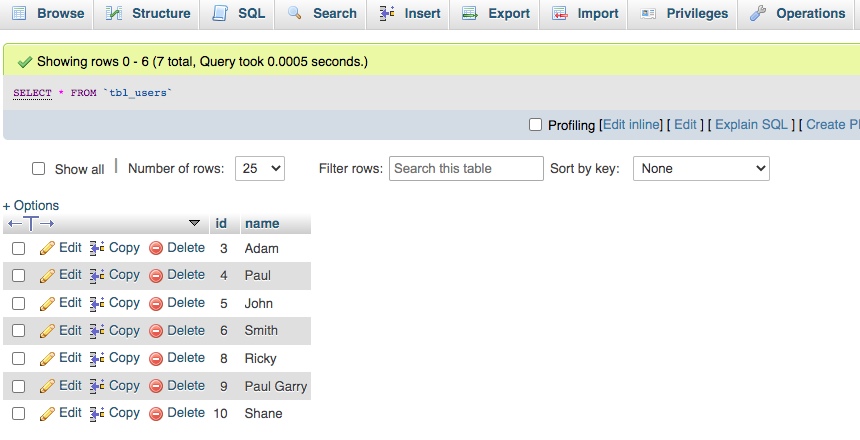Image resolution: width=860 pixels, height=440 pixels.
Task: Click the pencil Edit icon for John
Action: 47,303
